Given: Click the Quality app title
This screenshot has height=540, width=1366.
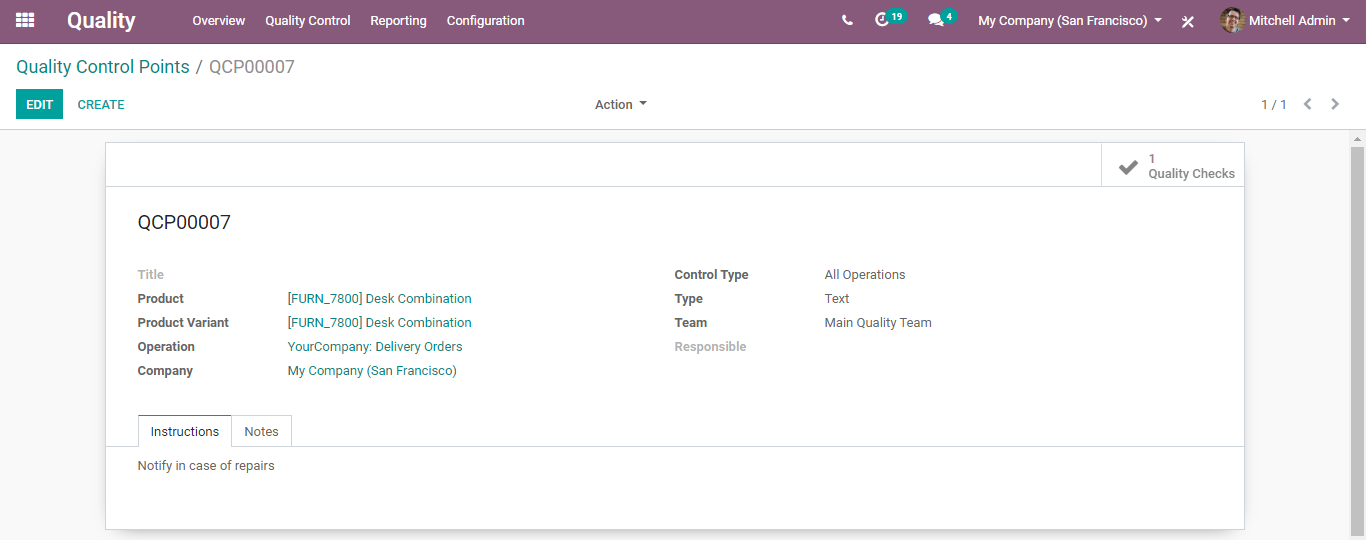Looking at the screenshot, I should coord(101,20).
